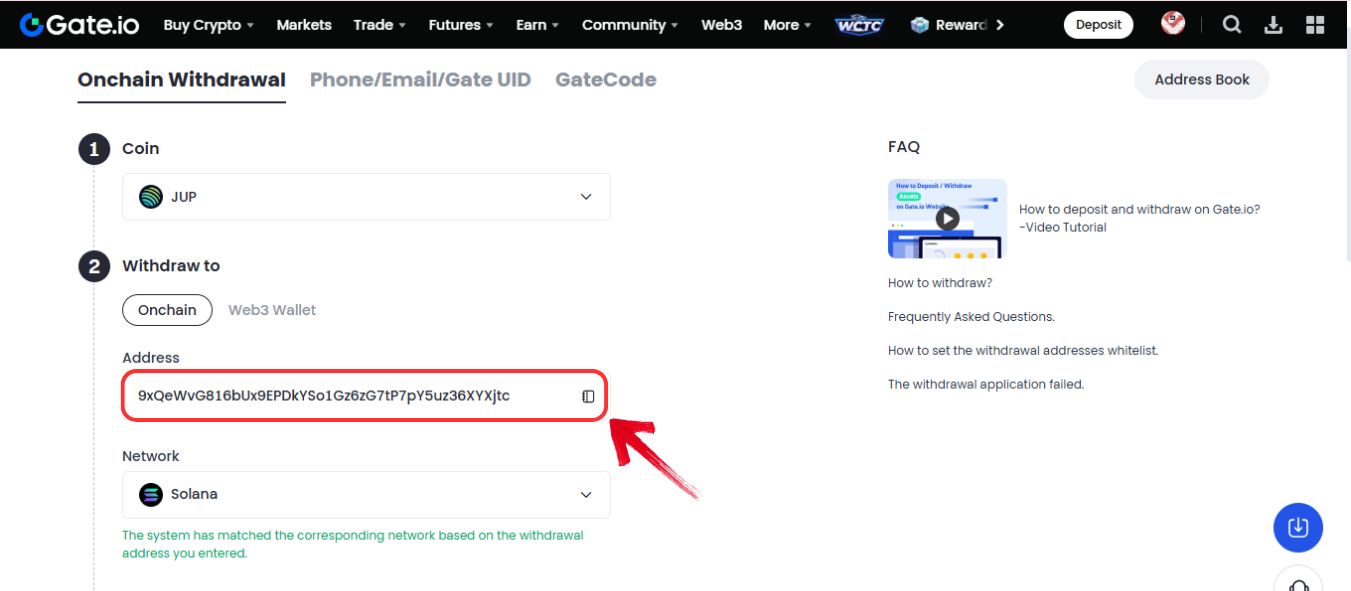Click the 'FAQ' heading text

click(x=904, y=147)
